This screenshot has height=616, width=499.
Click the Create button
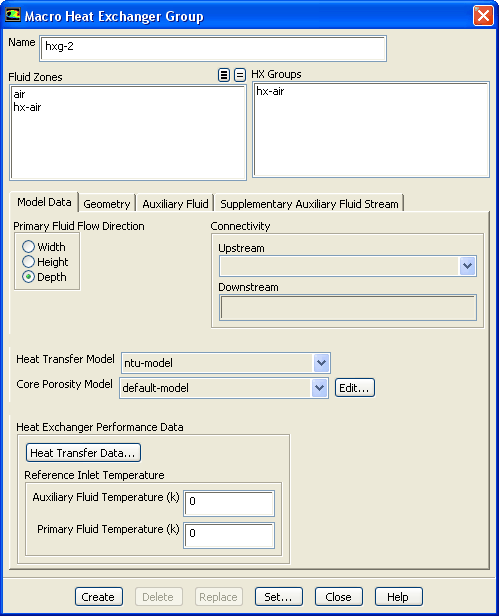[x=99, y=597]
